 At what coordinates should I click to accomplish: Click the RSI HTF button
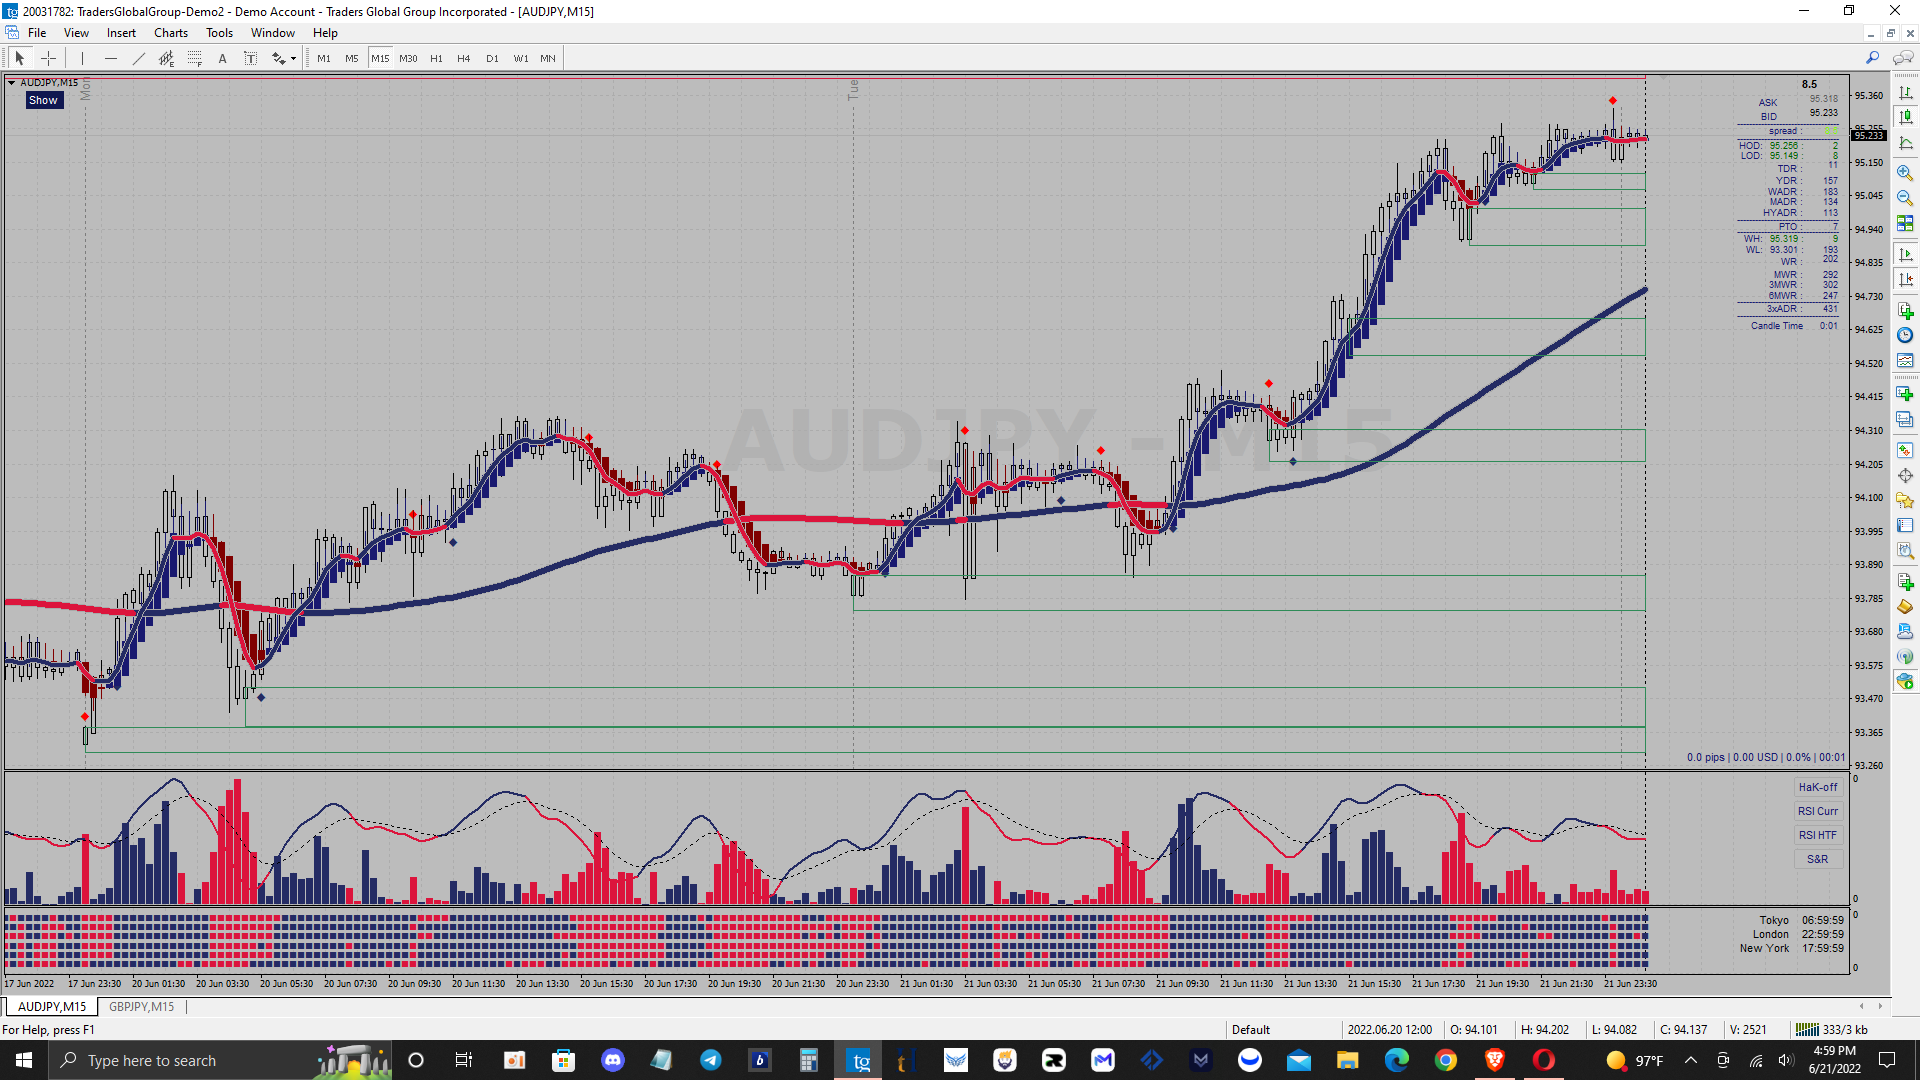pos(1817,835)
